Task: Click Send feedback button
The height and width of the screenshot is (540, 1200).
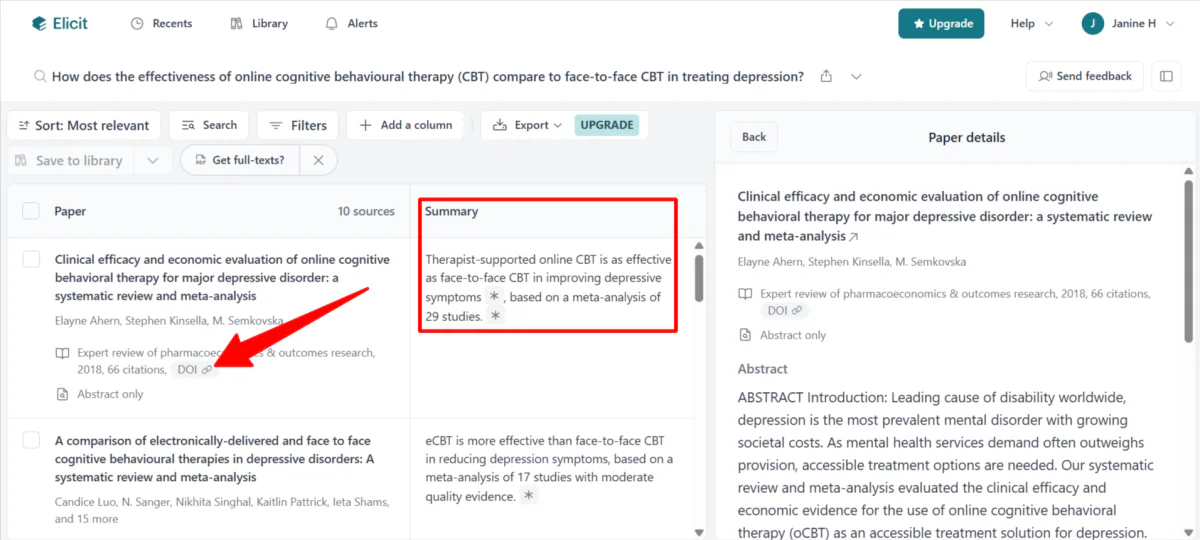Action: 1084,76
